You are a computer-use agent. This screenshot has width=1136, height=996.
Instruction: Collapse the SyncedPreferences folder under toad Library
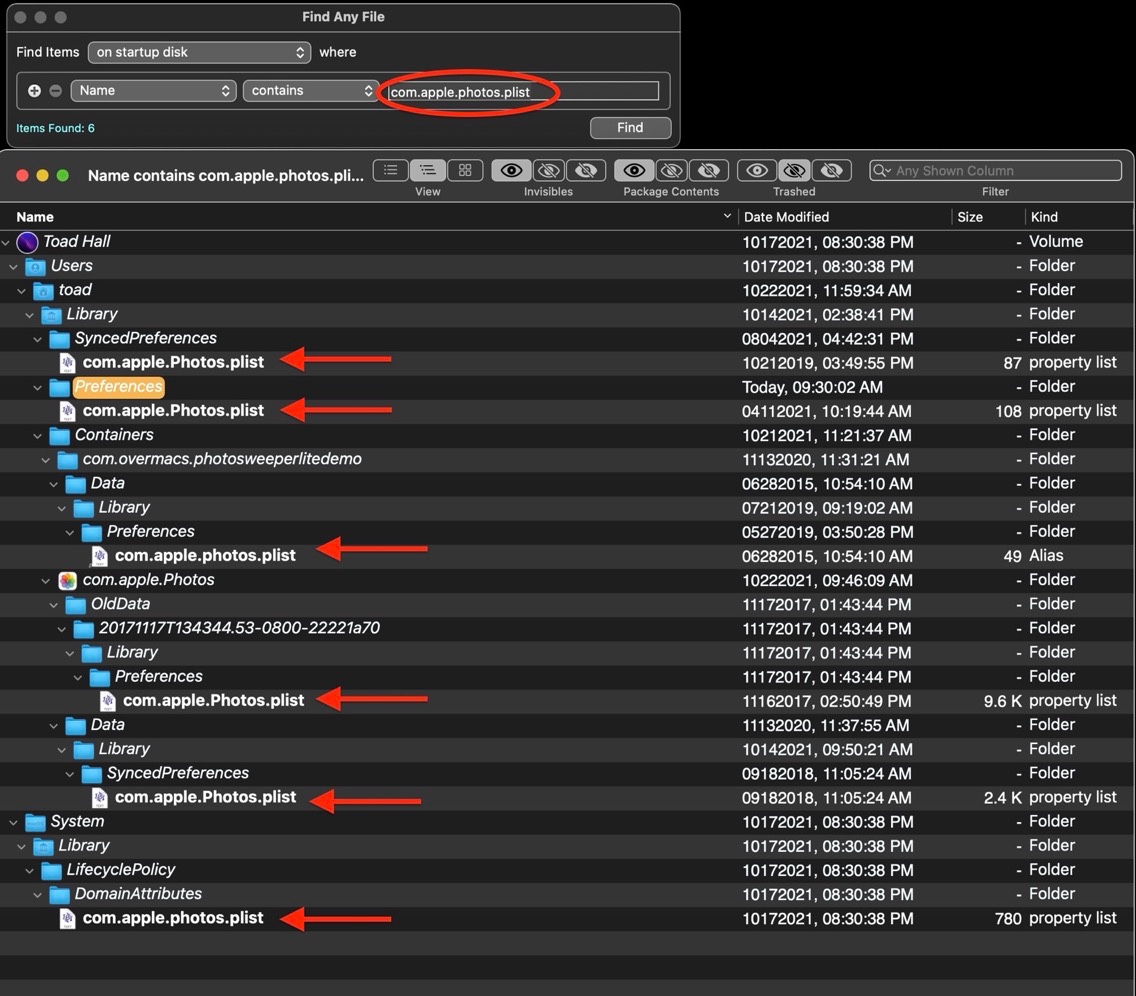37,339
